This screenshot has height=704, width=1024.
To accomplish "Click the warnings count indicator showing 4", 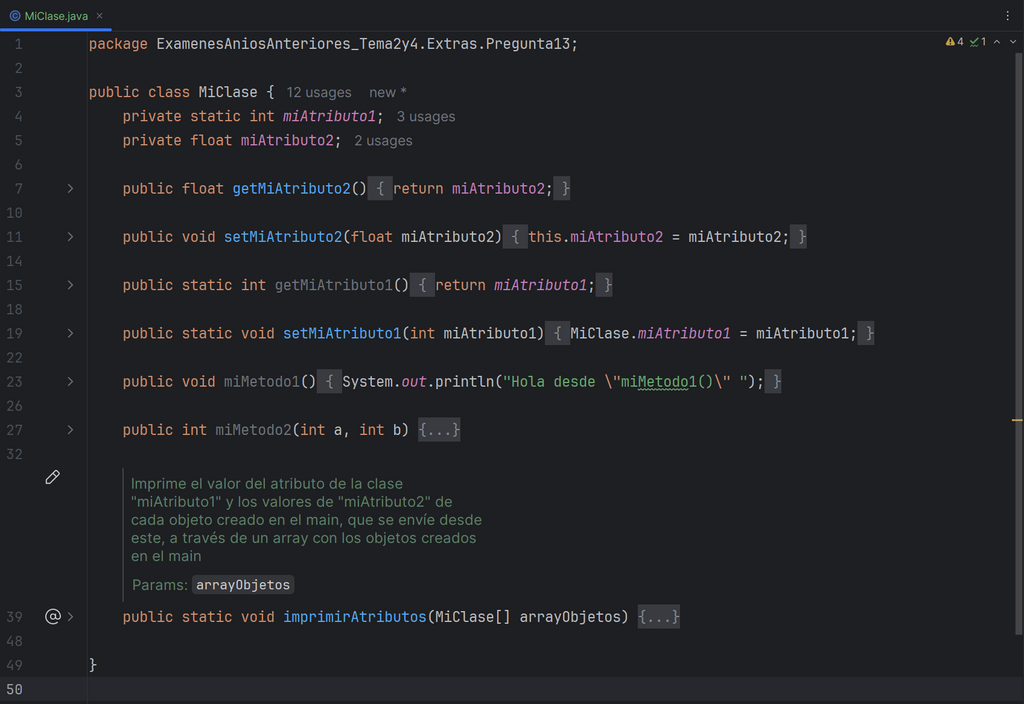I will point(954,42).
